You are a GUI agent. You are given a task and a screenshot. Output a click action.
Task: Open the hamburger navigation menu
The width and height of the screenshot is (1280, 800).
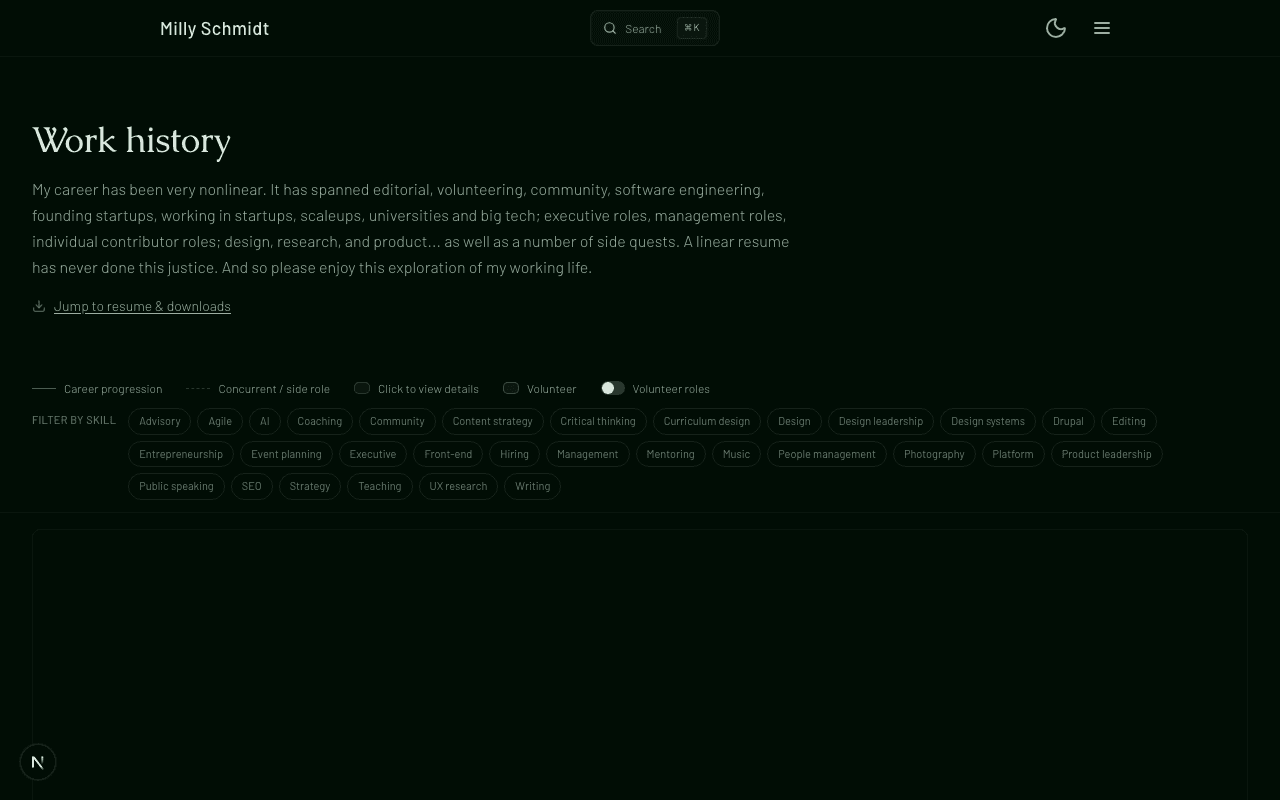[x=1102, y=28]
